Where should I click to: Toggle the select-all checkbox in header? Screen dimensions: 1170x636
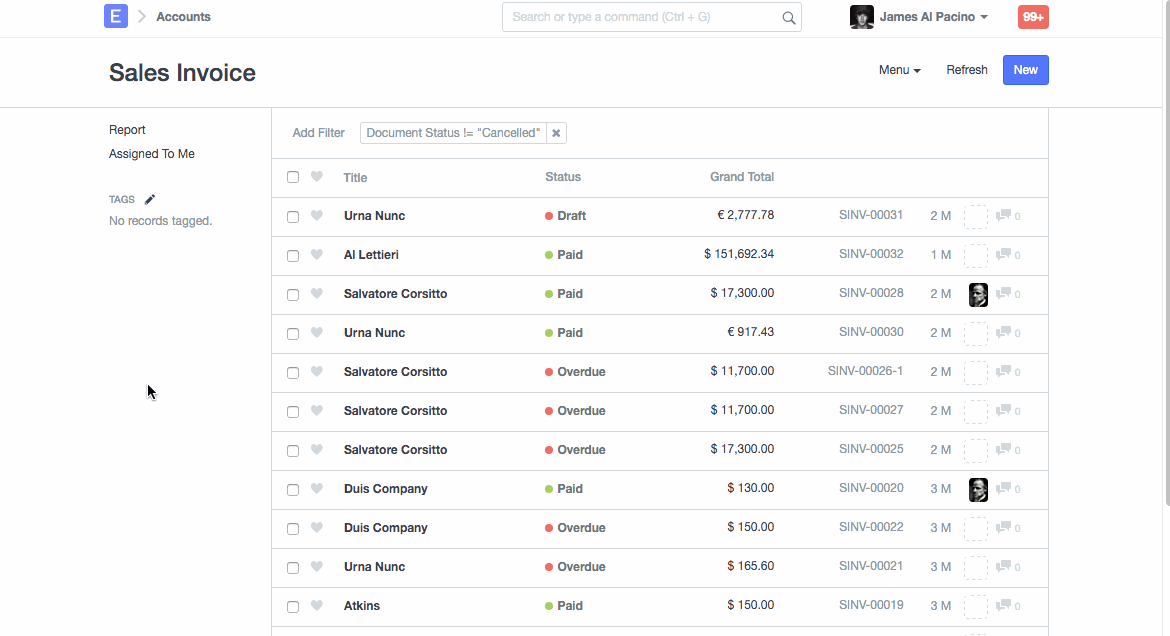293,177
